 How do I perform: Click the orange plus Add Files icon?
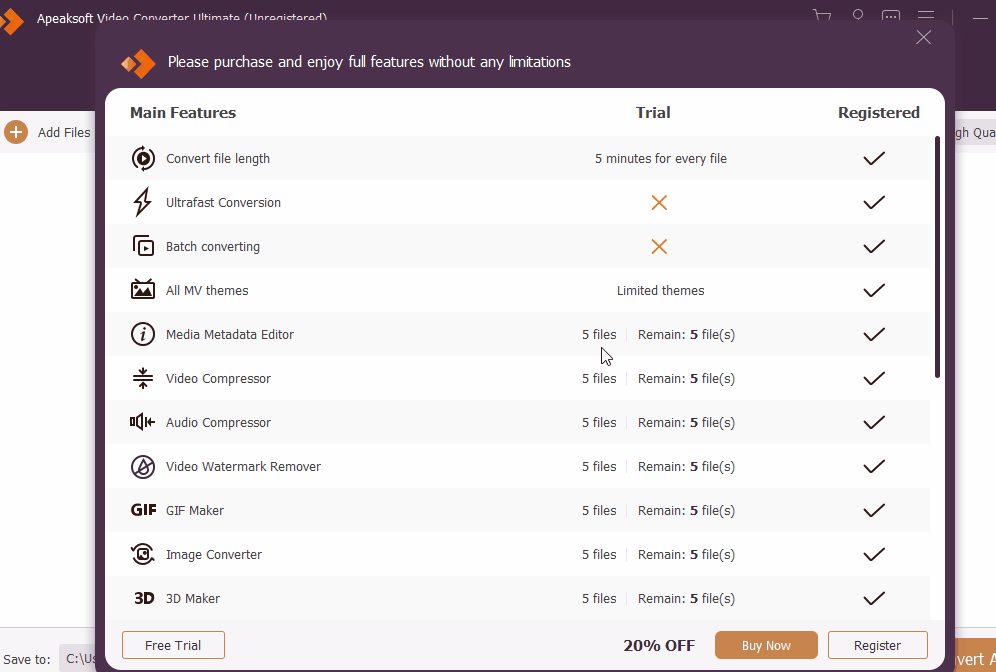pyautogui.click(x=16, y=132)
